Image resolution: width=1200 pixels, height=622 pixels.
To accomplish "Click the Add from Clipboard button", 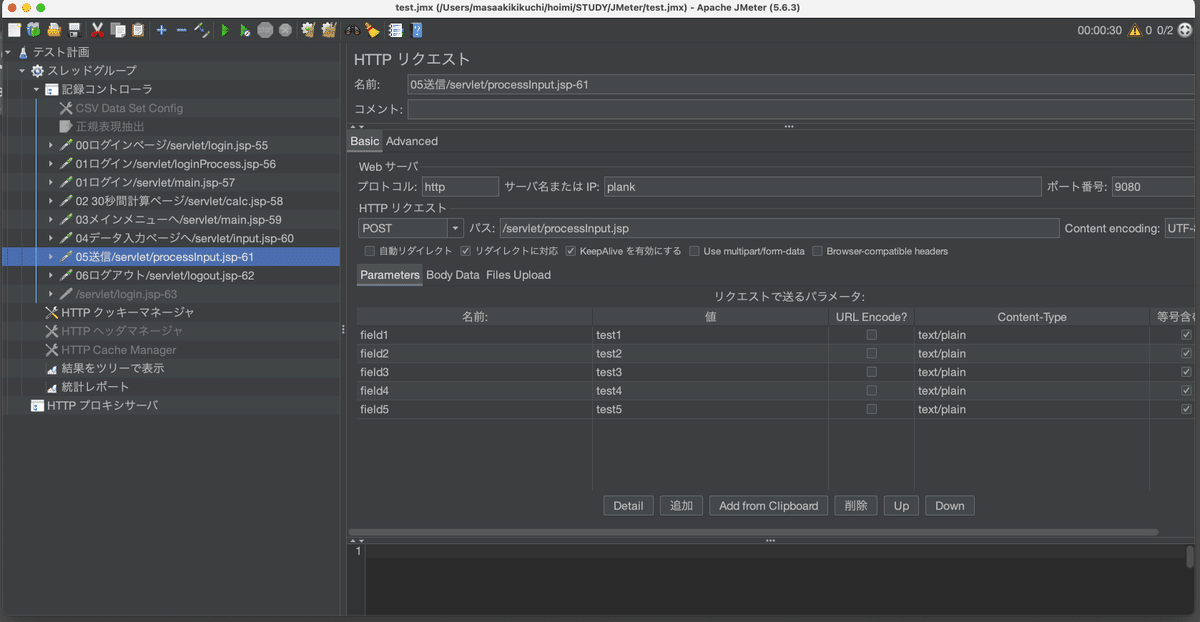I will [x=768, y=505].
